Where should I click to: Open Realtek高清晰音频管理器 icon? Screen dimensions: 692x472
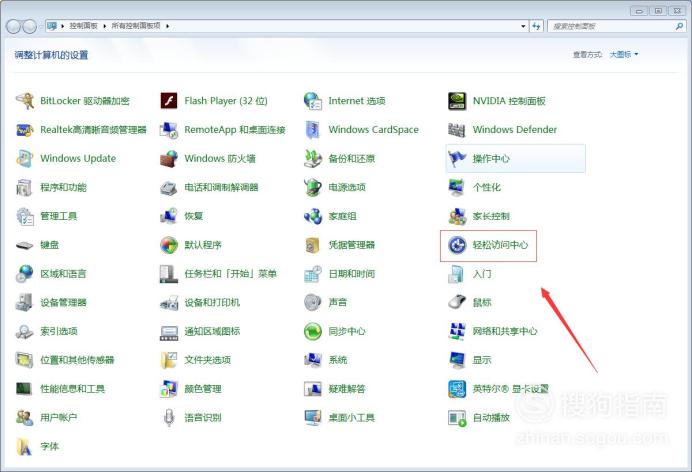click(25, 130)
